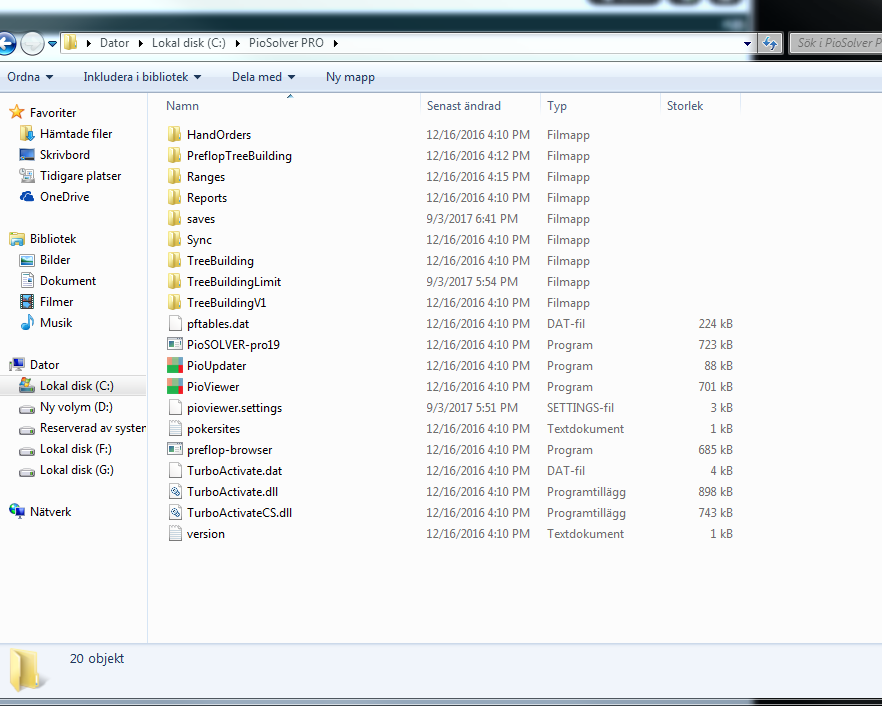Screen dimensions: 882x706
Task: Sort files by Typ column header
Action: [x=600, y=106]
